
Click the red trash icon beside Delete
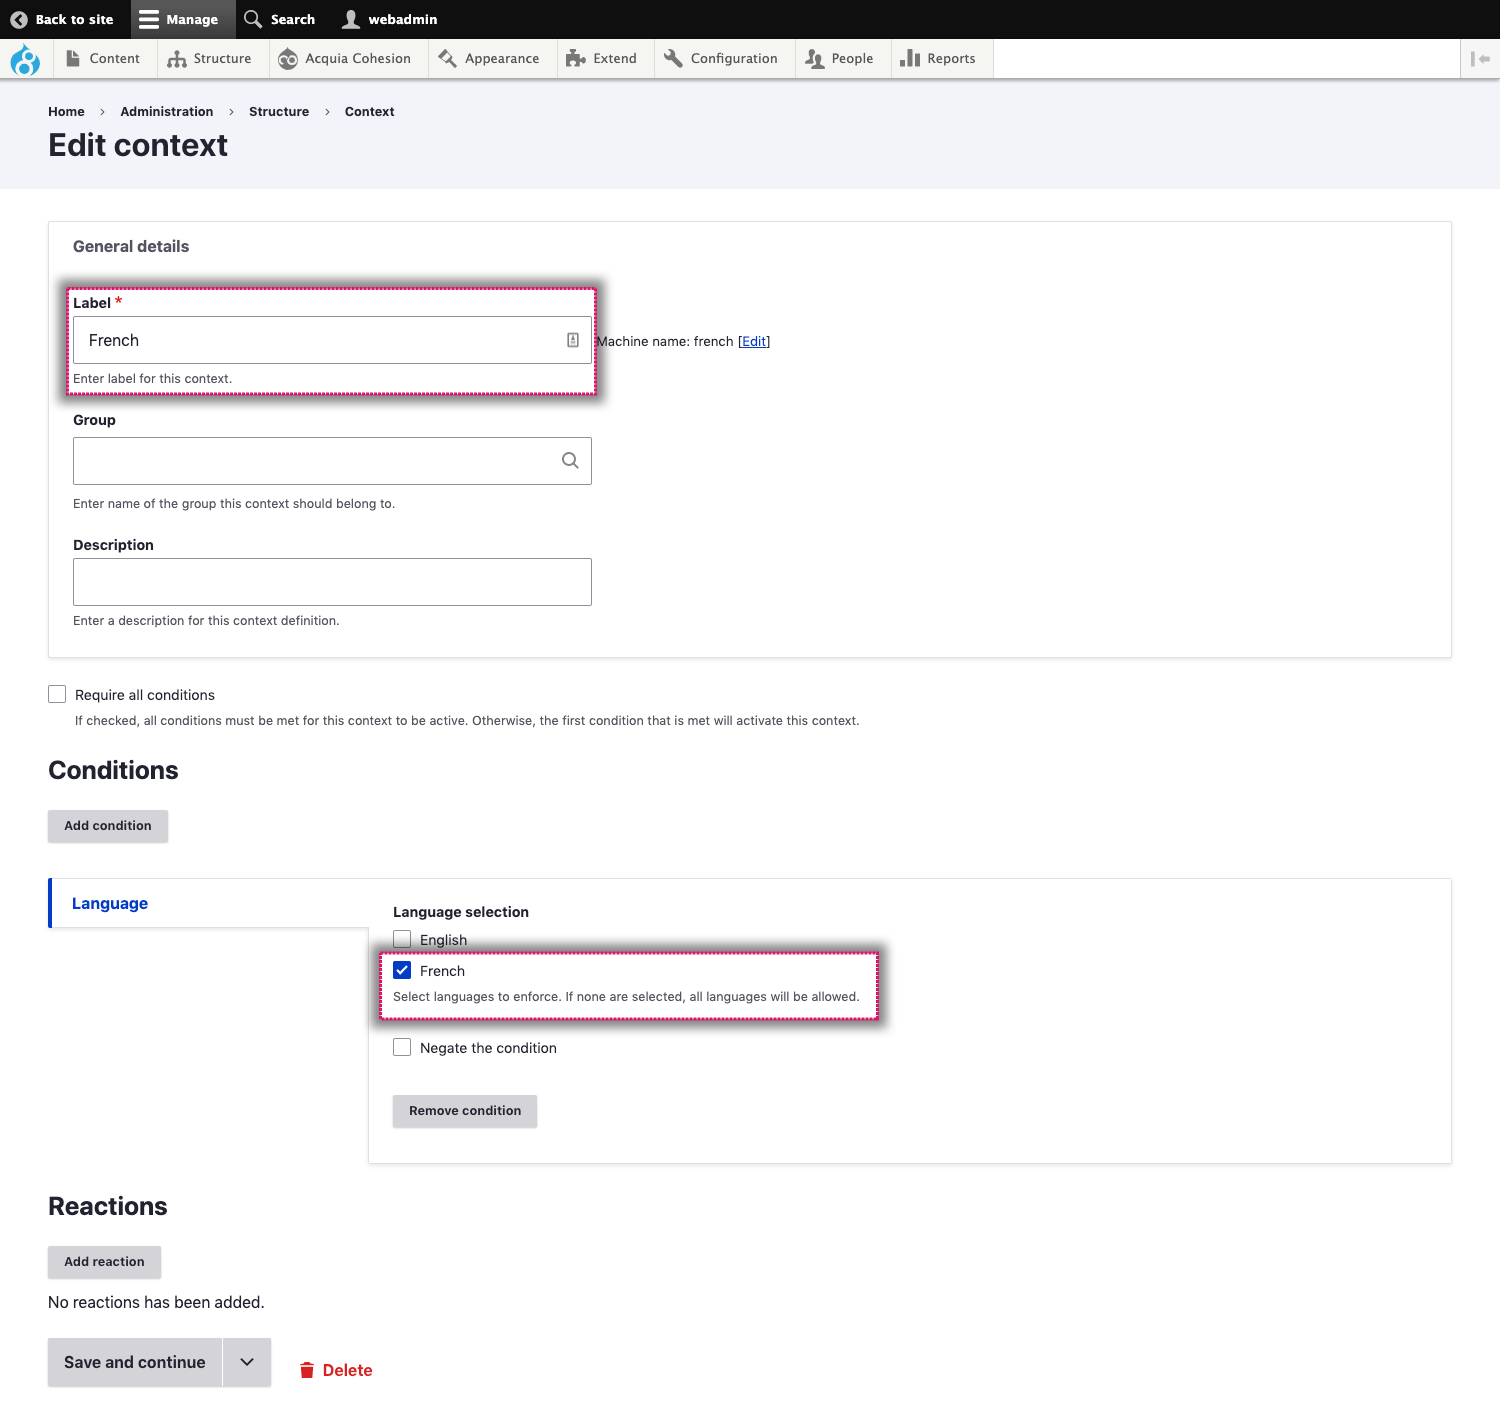click(307, 1370)
